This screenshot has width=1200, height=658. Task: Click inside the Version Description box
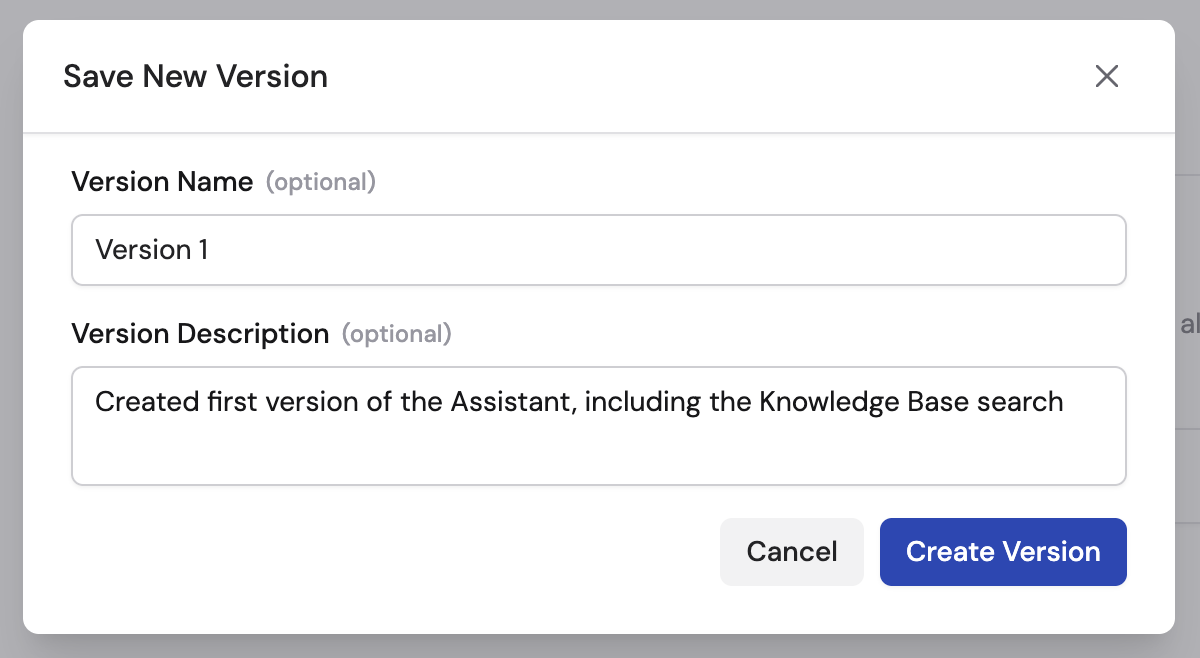tap(598, 426)
